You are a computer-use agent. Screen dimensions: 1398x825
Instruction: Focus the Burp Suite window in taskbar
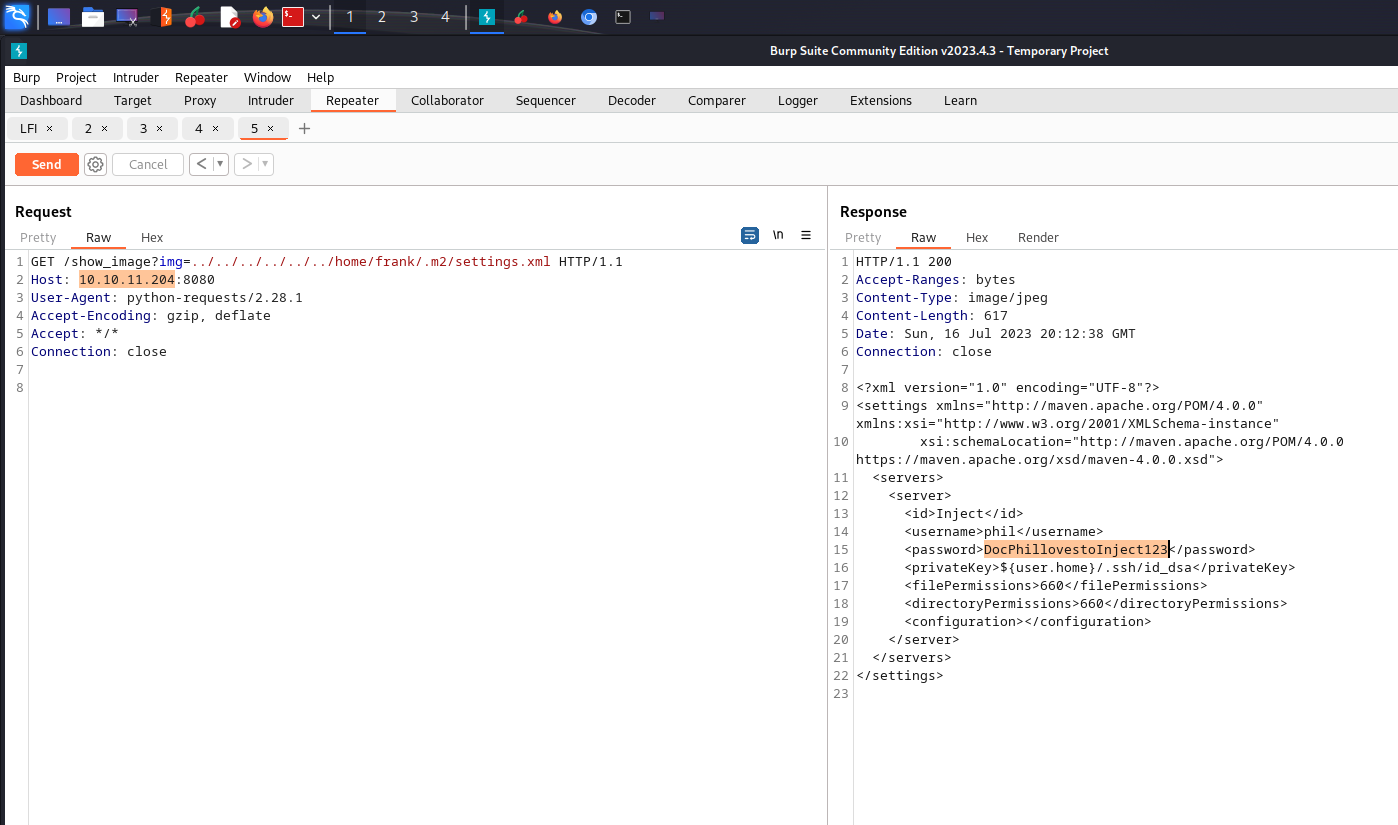487,17
